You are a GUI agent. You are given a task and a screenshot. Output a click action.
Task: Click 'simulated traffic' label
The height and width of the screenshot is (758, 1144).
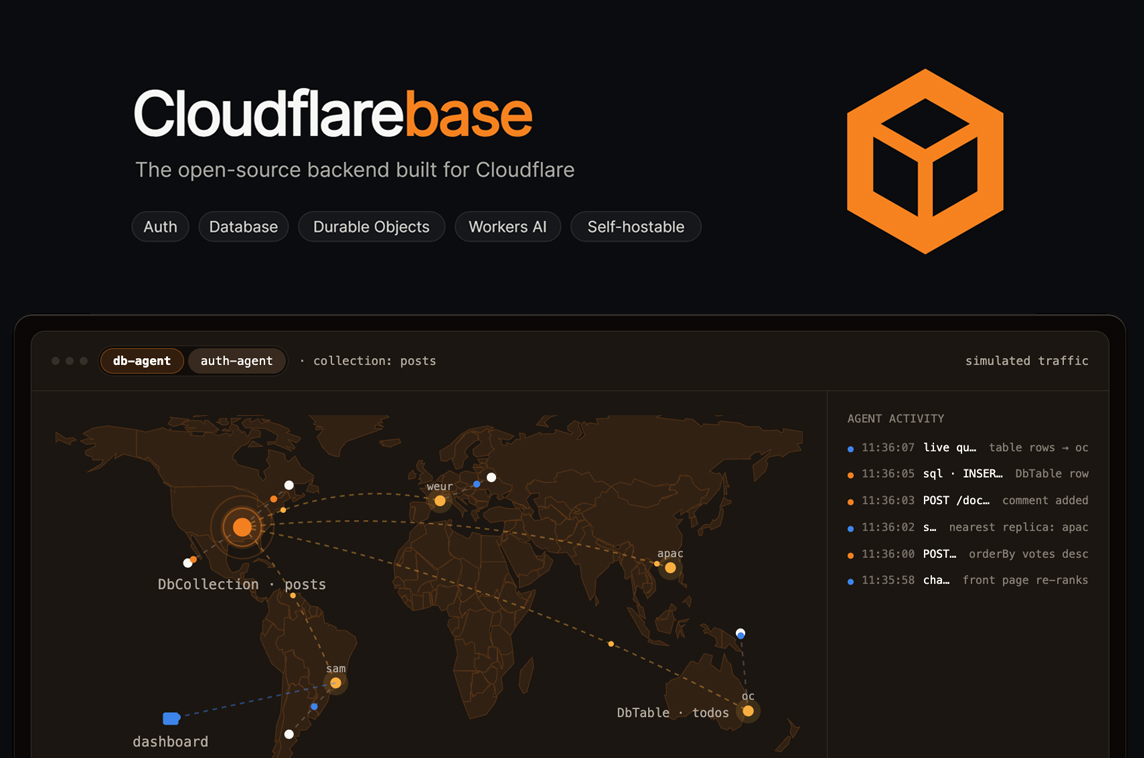tap(1027, 360)
